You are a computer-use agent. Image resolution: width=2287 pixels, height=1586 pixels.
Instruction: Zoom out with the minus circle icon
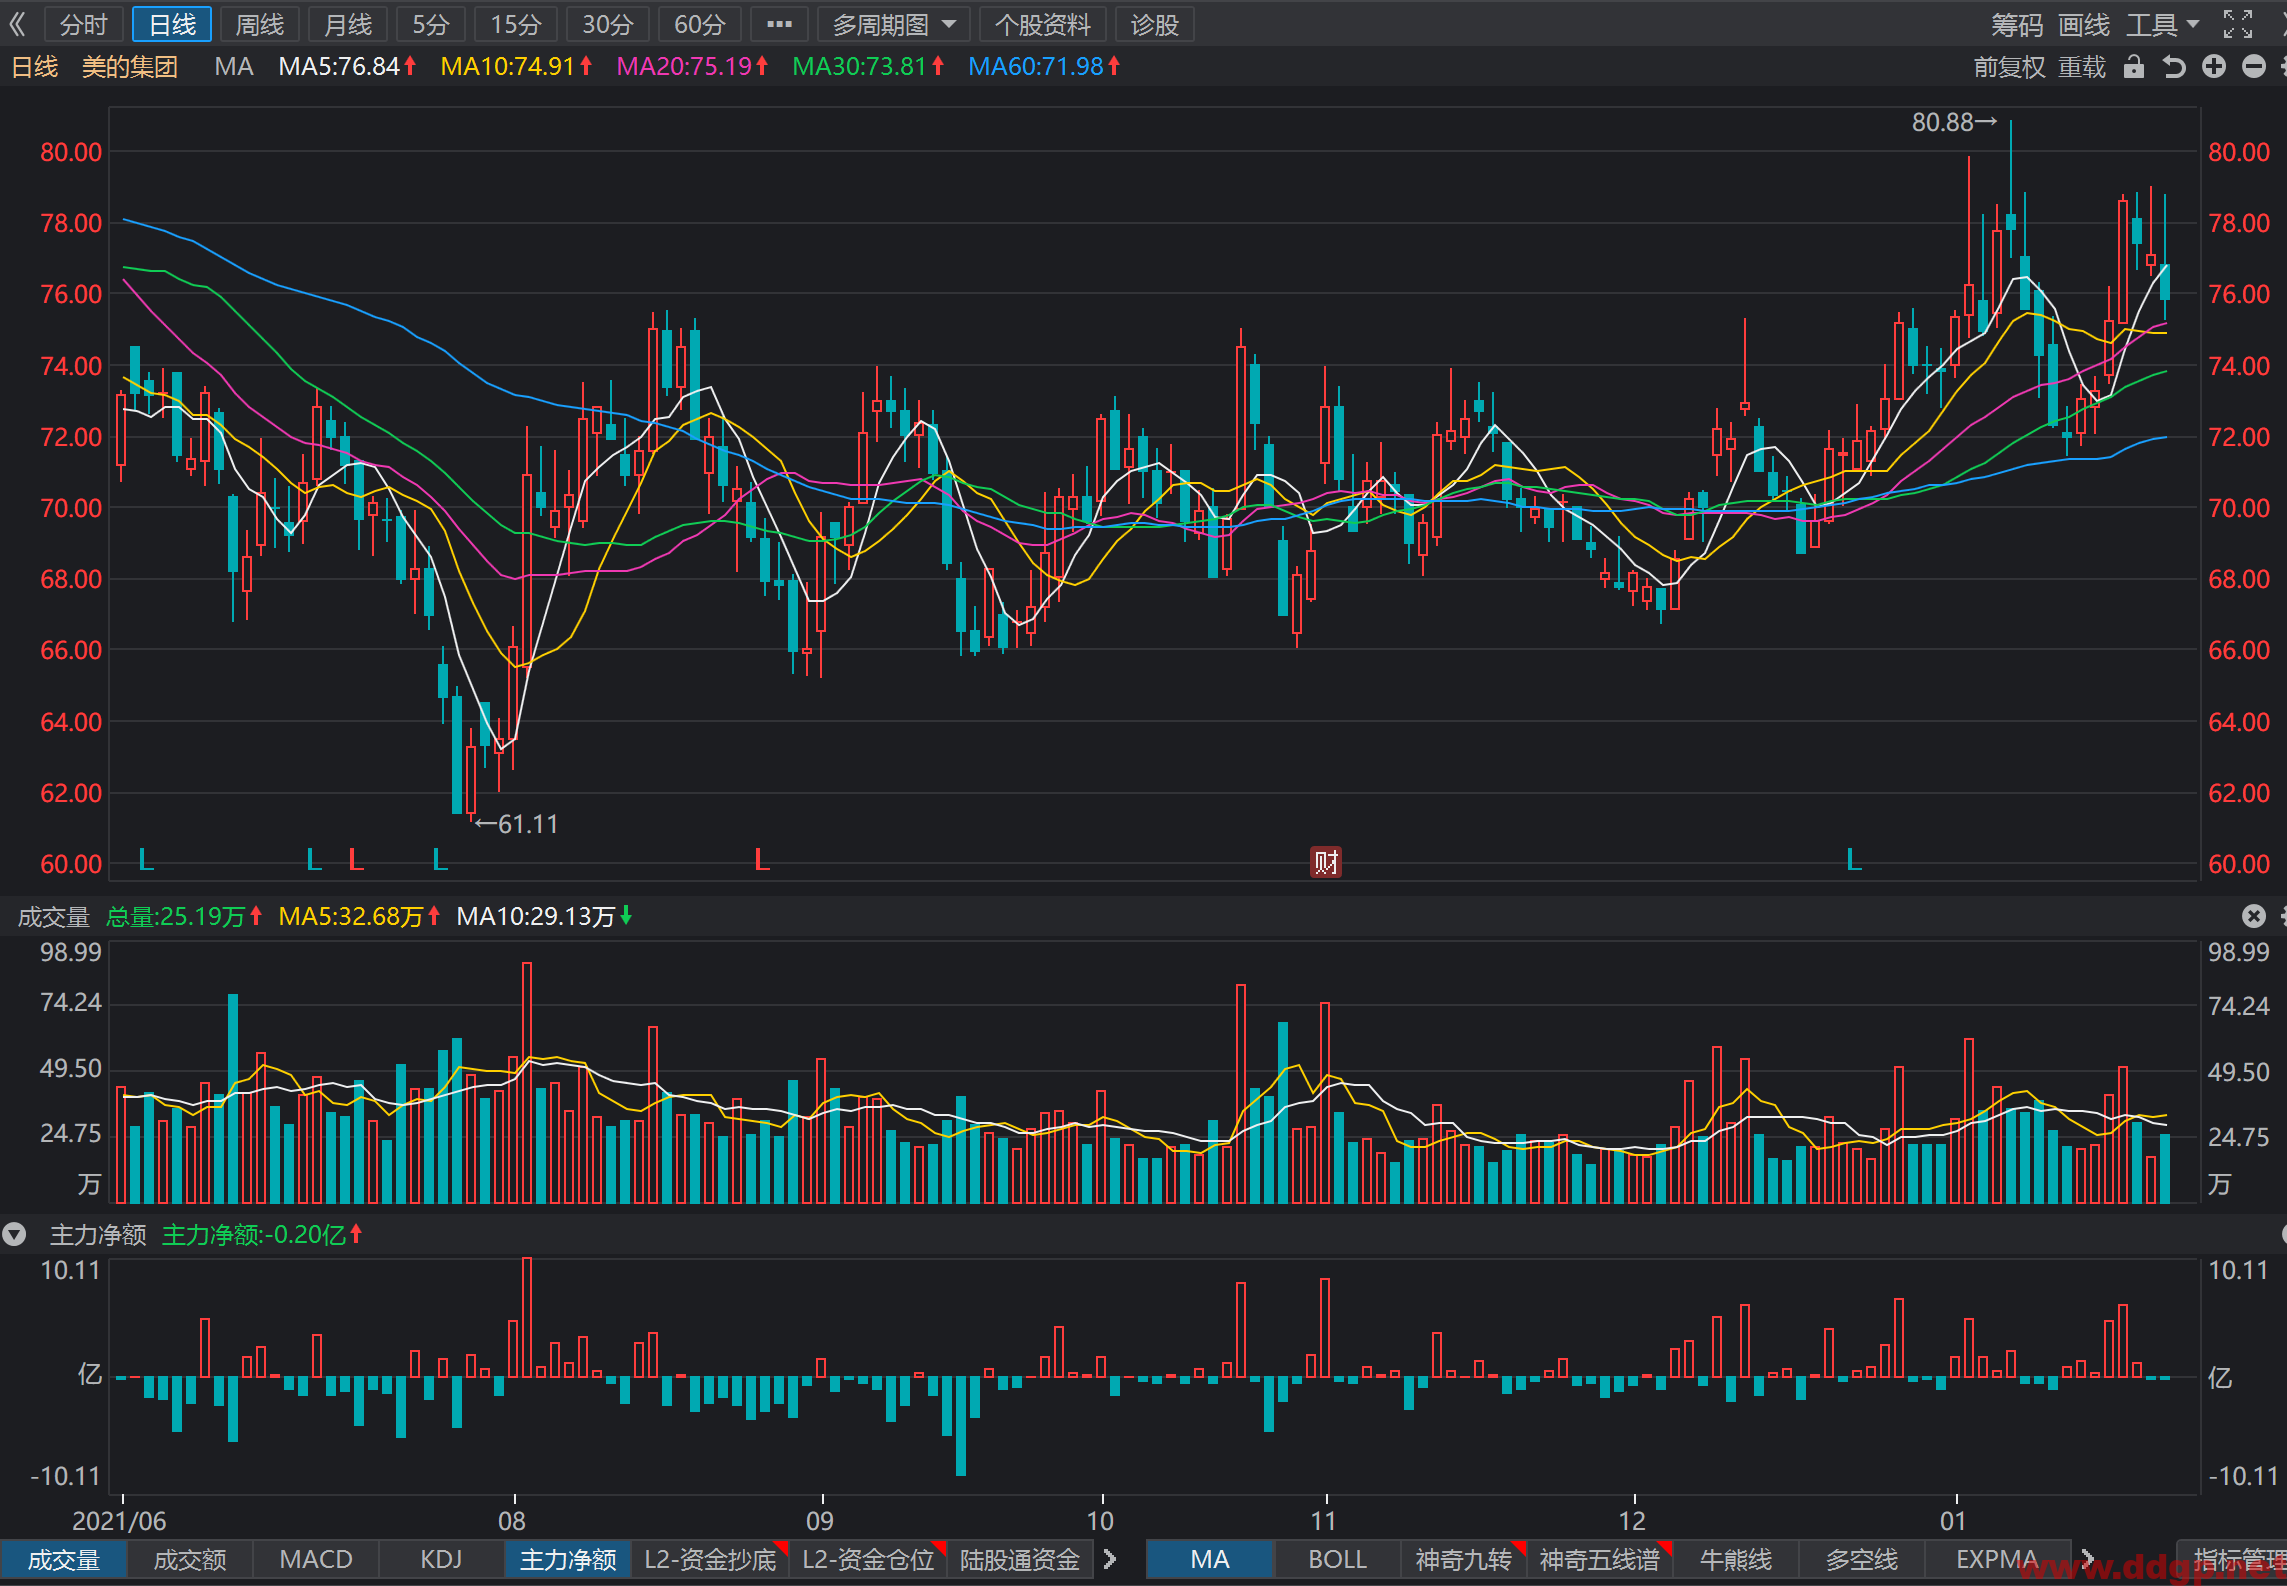tap(2254, 67)
